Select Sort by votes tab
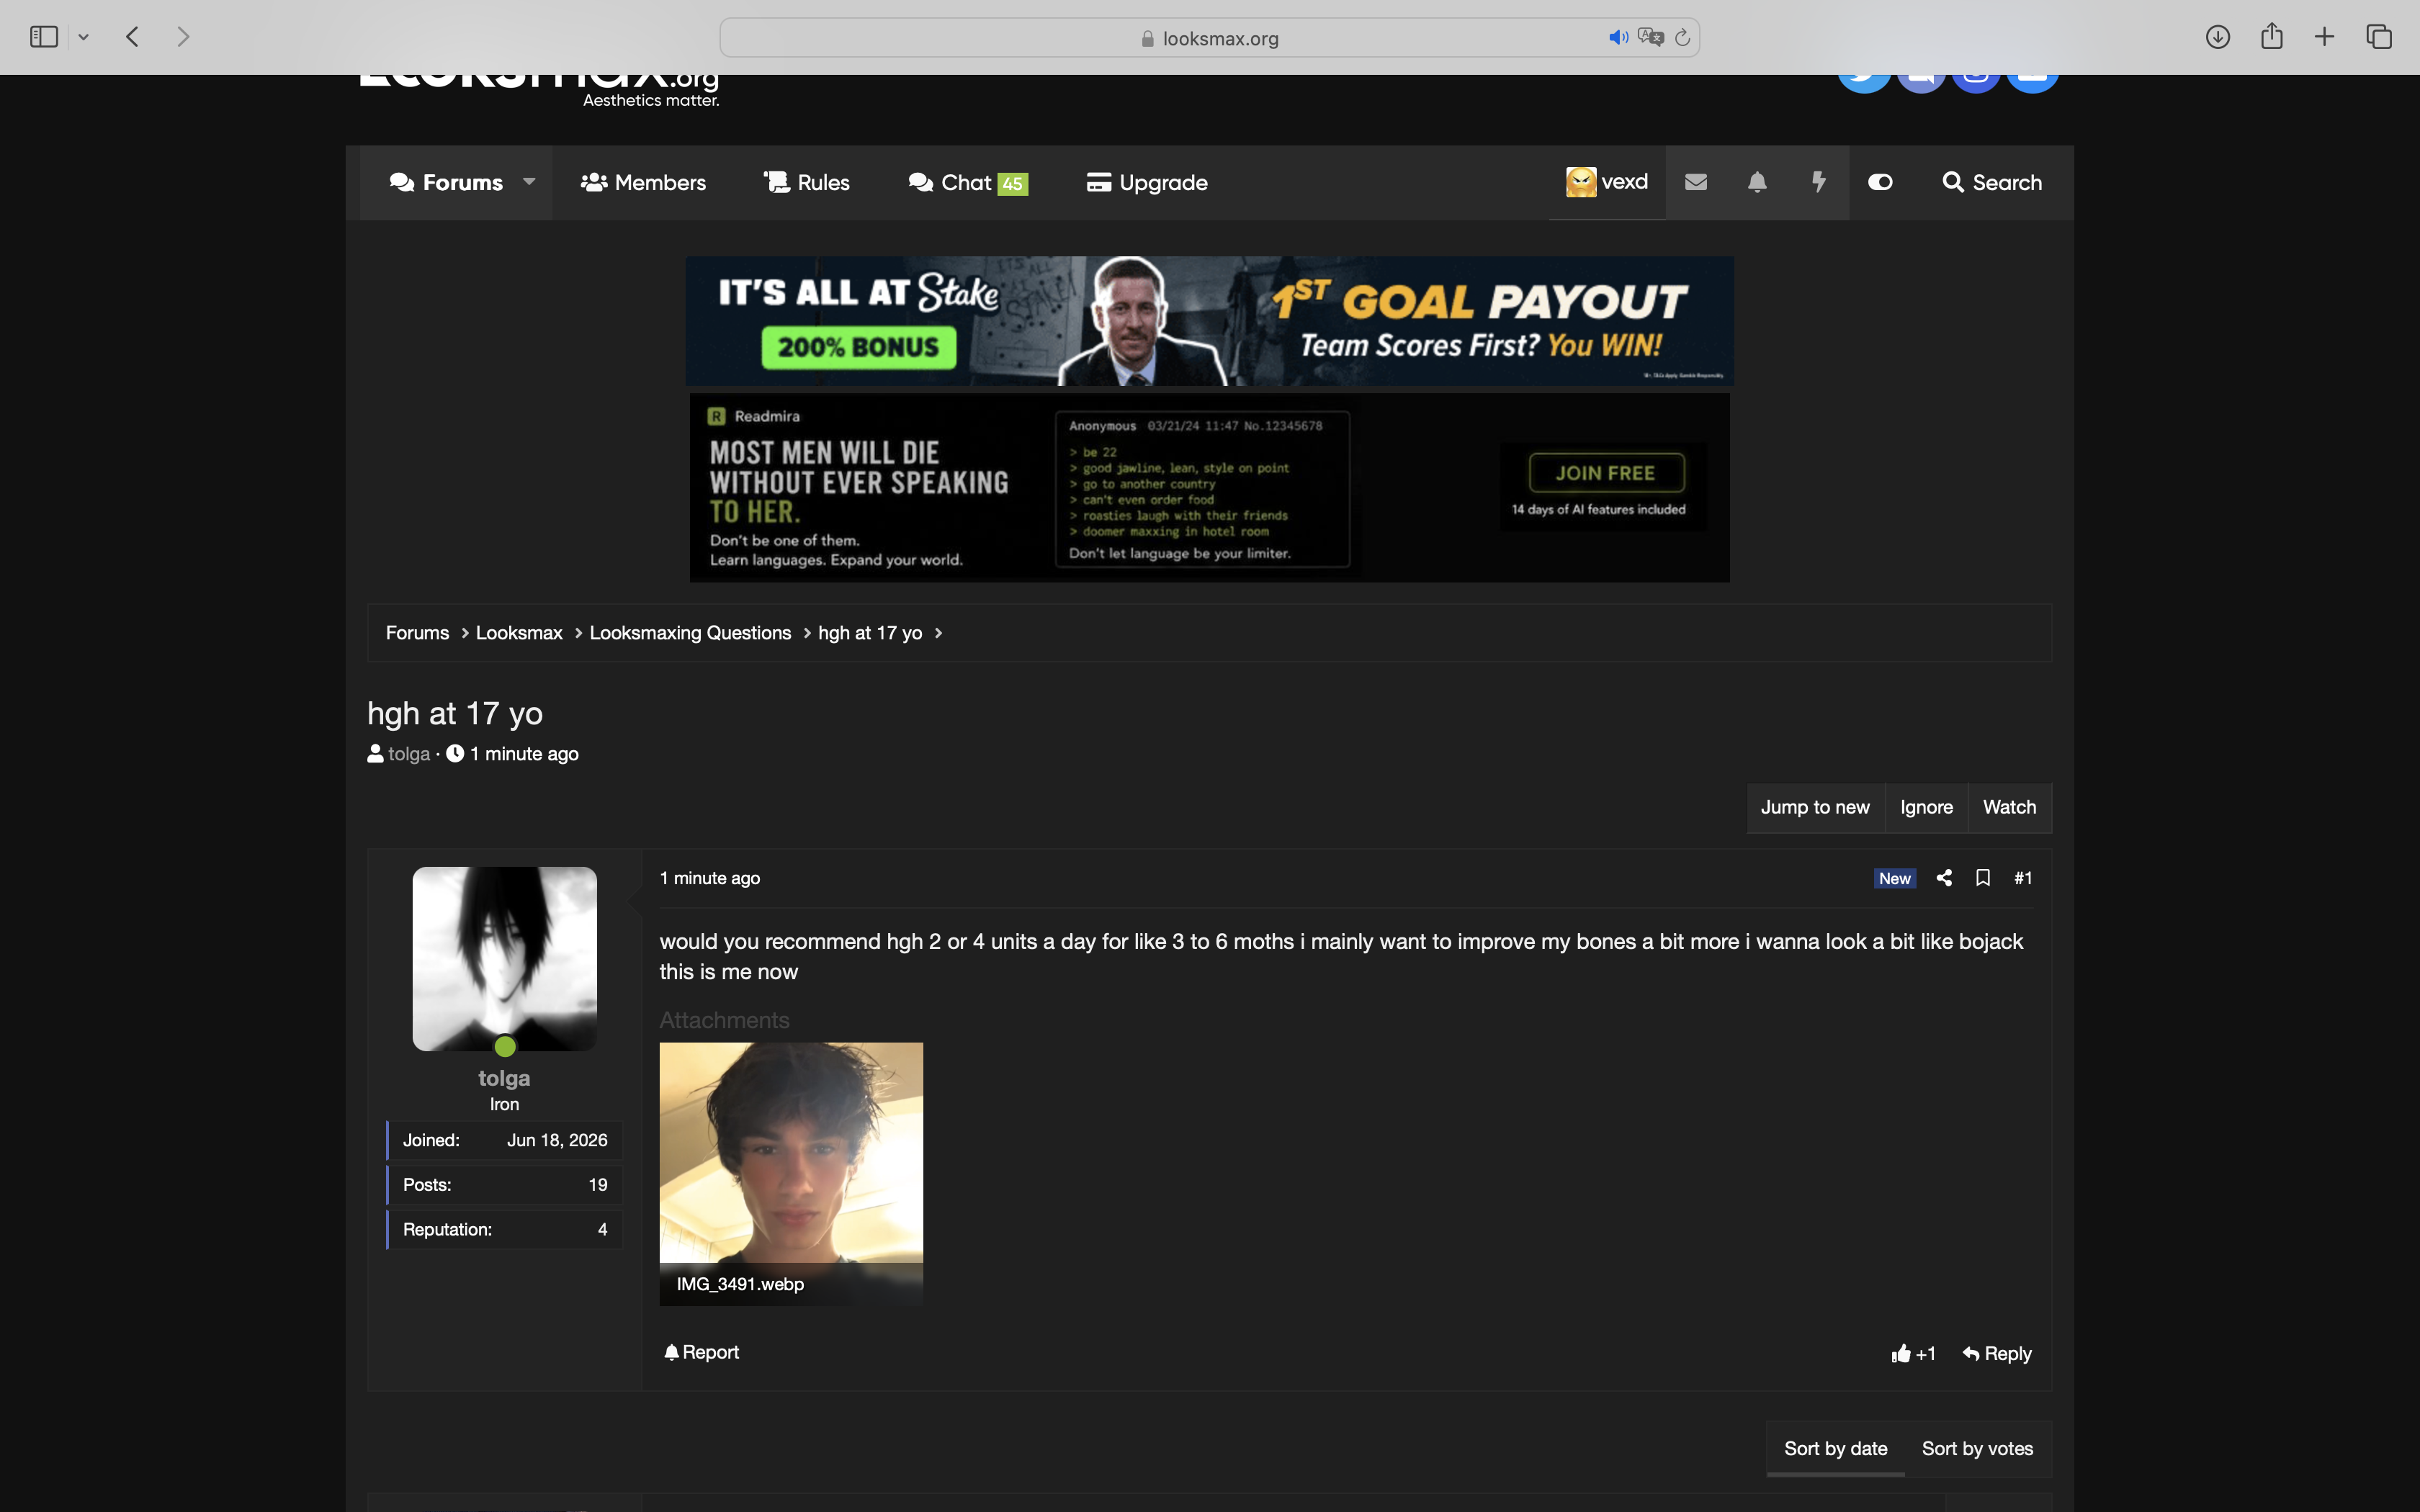Viewport: 2420px width, 1512px height. click(x=1977, y=1448)
